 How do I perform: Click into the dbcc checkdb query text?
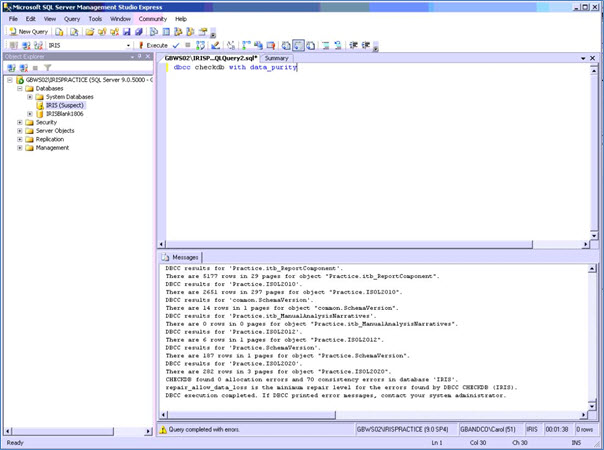pyautogui.click(x=235, y=67)
